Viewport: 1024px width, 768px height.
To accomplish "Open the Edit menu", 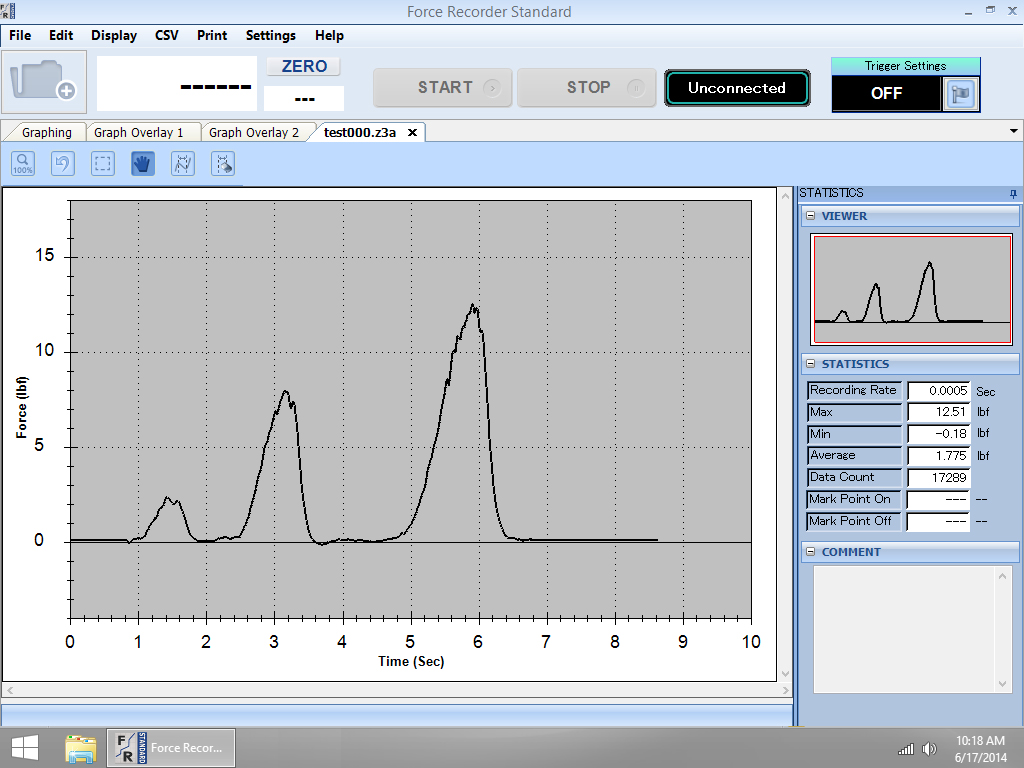I will tap(61, 35).
